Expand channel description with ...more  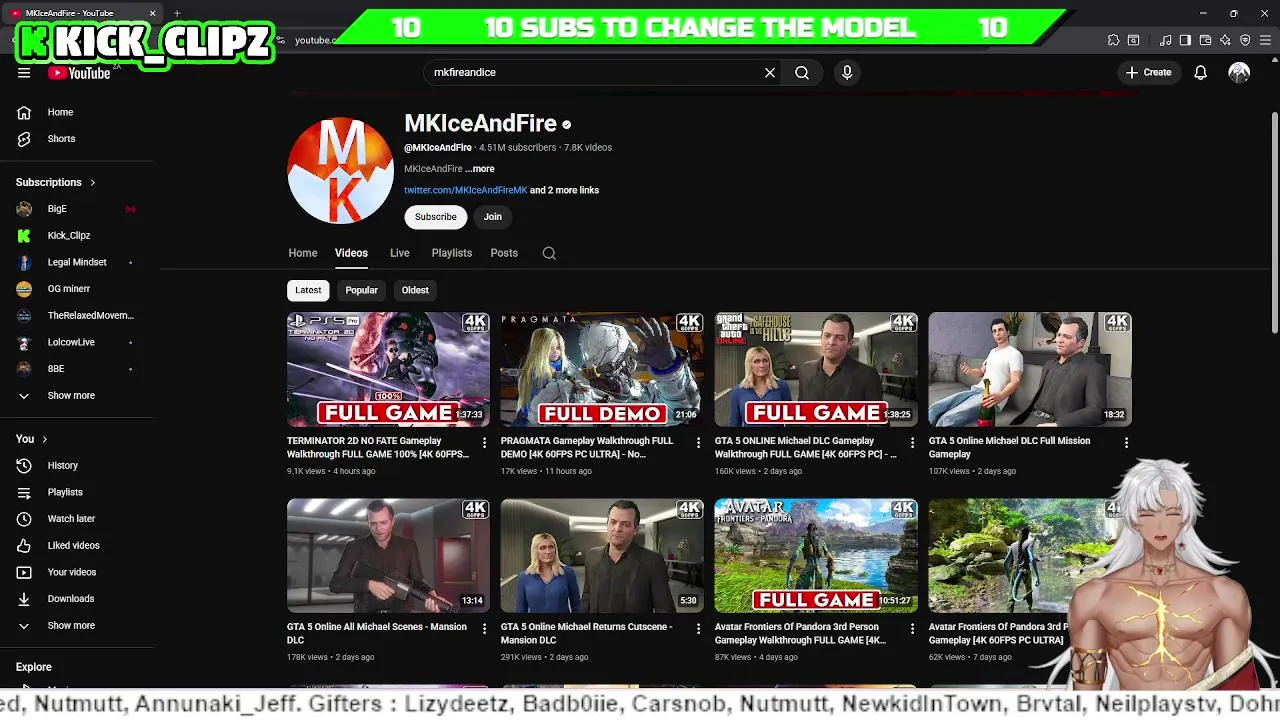pos(480,169)
